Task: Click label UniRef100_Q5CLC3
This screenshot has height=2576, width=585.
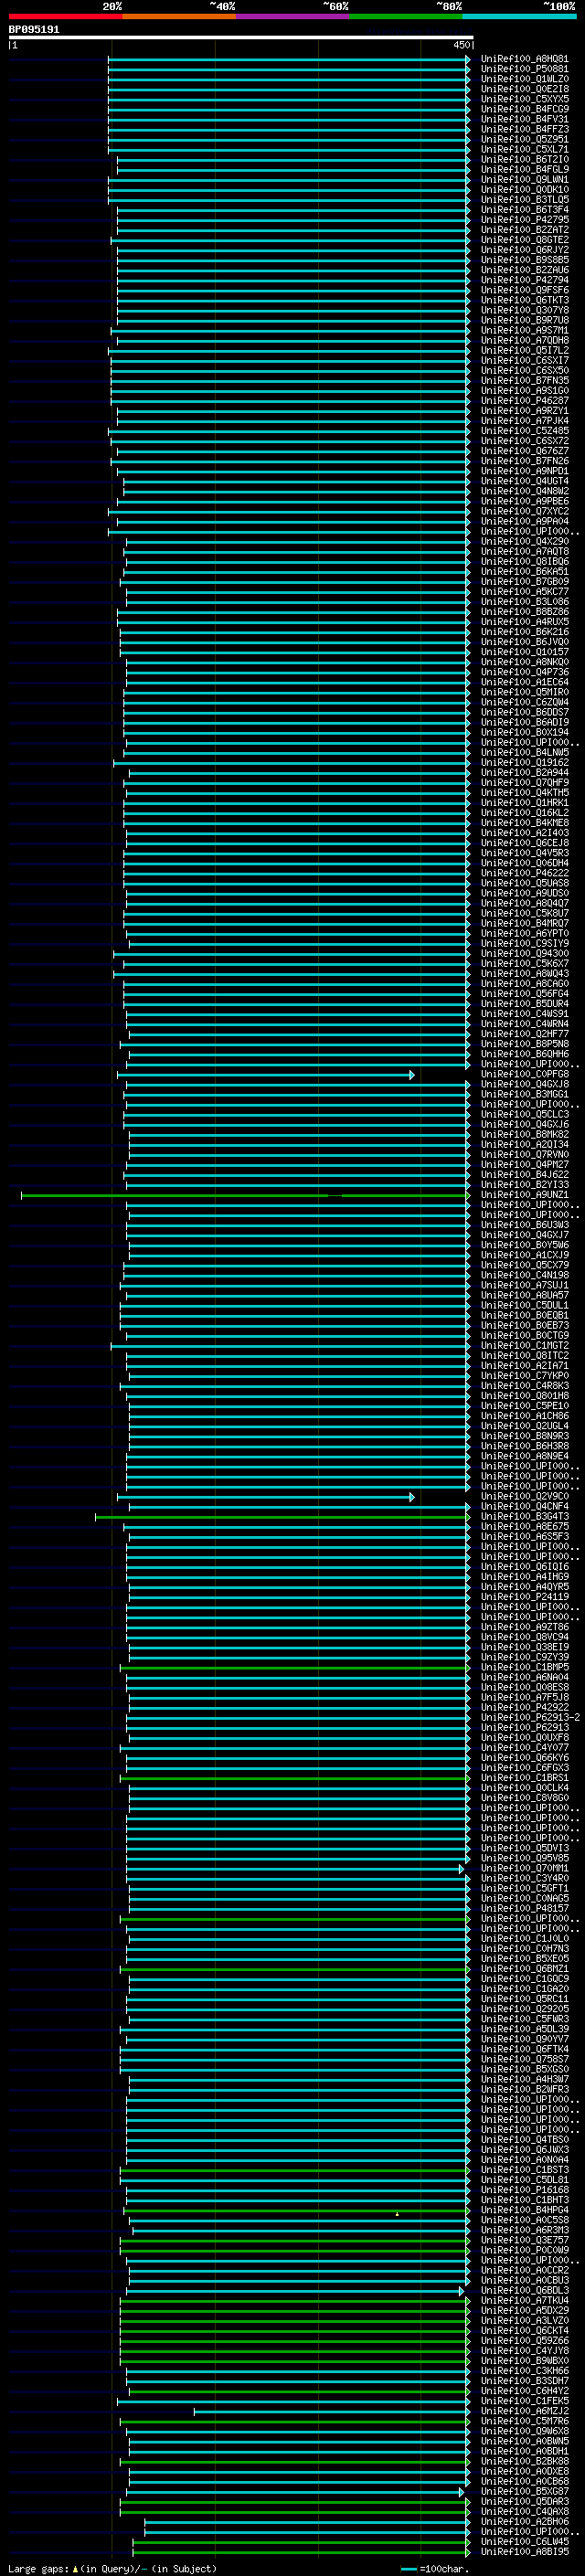Action: (x=524, y=1115)
